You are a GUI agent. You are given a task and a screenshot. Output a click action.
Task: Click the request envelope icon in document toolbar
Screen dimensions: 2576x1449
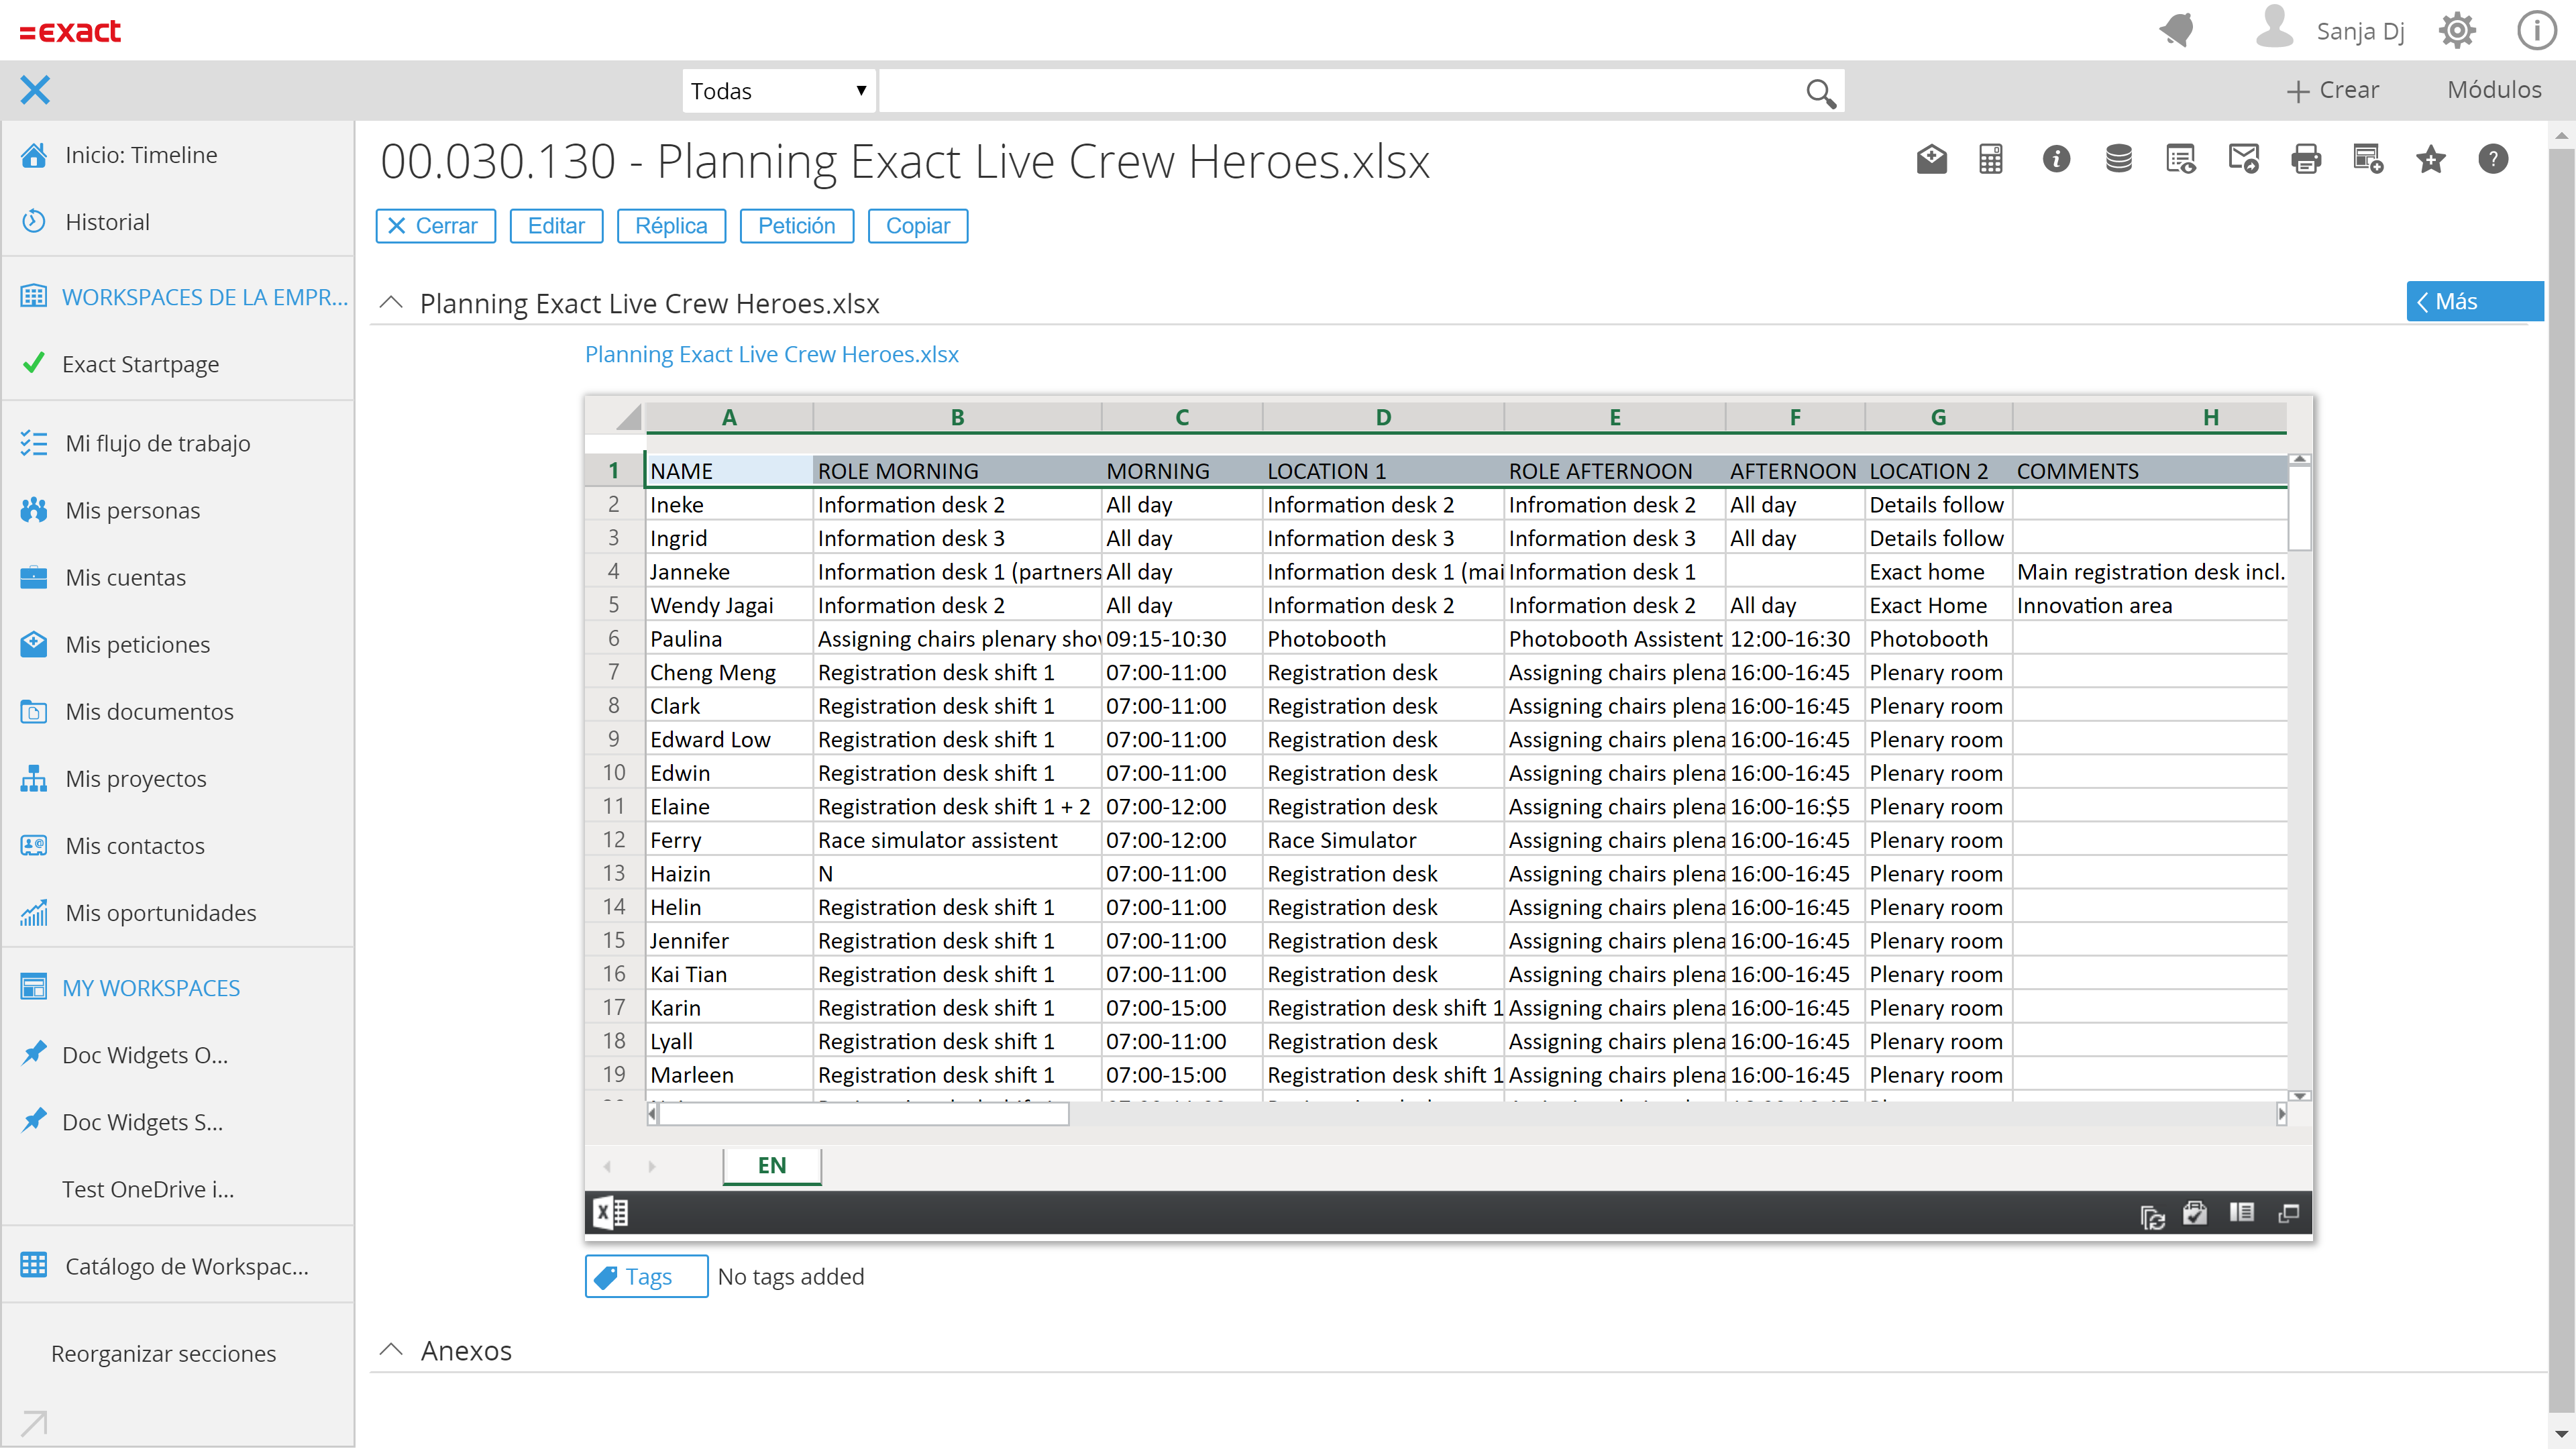(1931, 159)
